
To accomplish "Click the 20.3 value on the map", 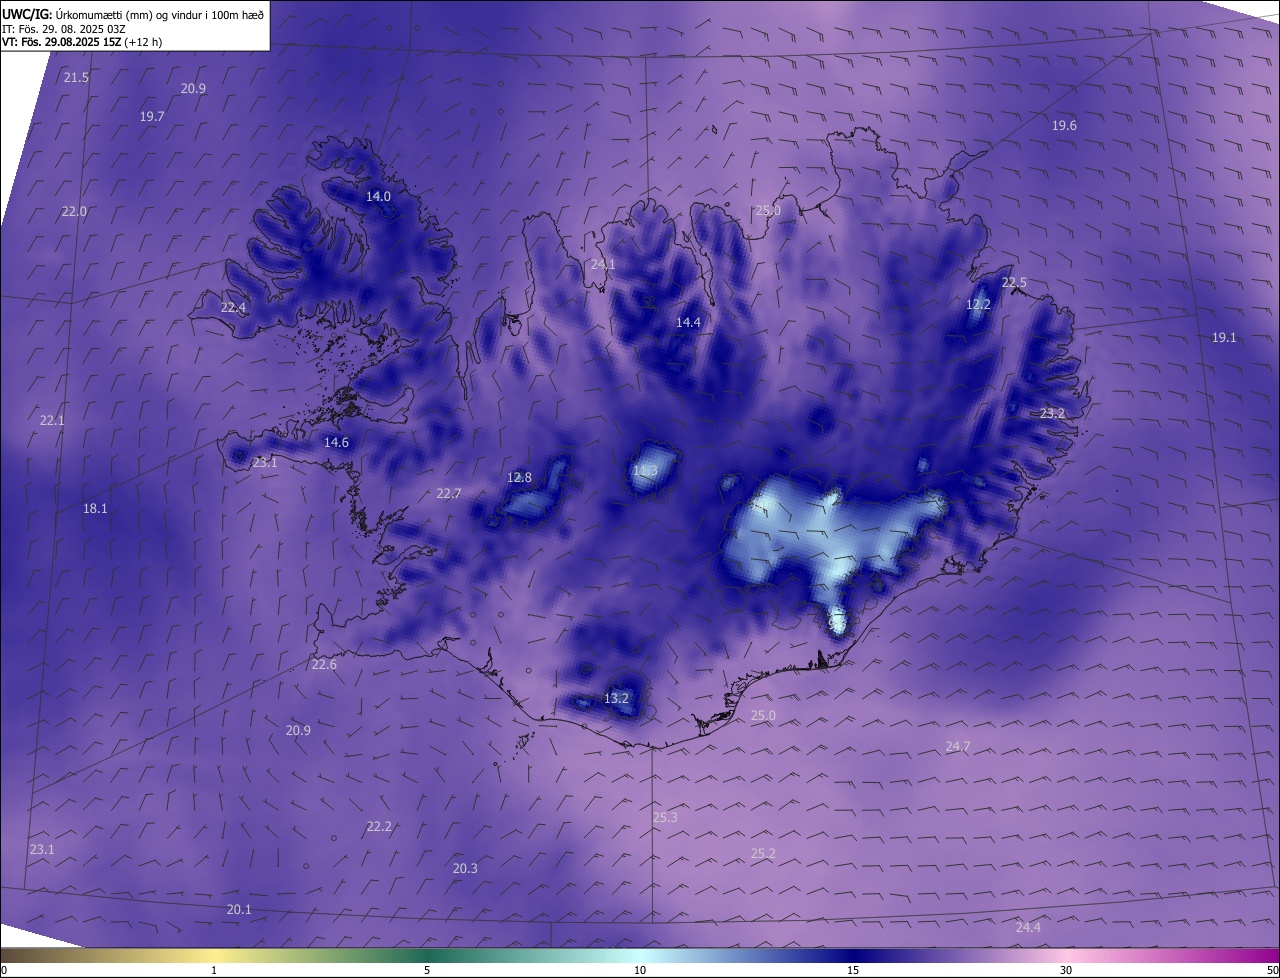I will pyautogui.click(x=465, y=869).
